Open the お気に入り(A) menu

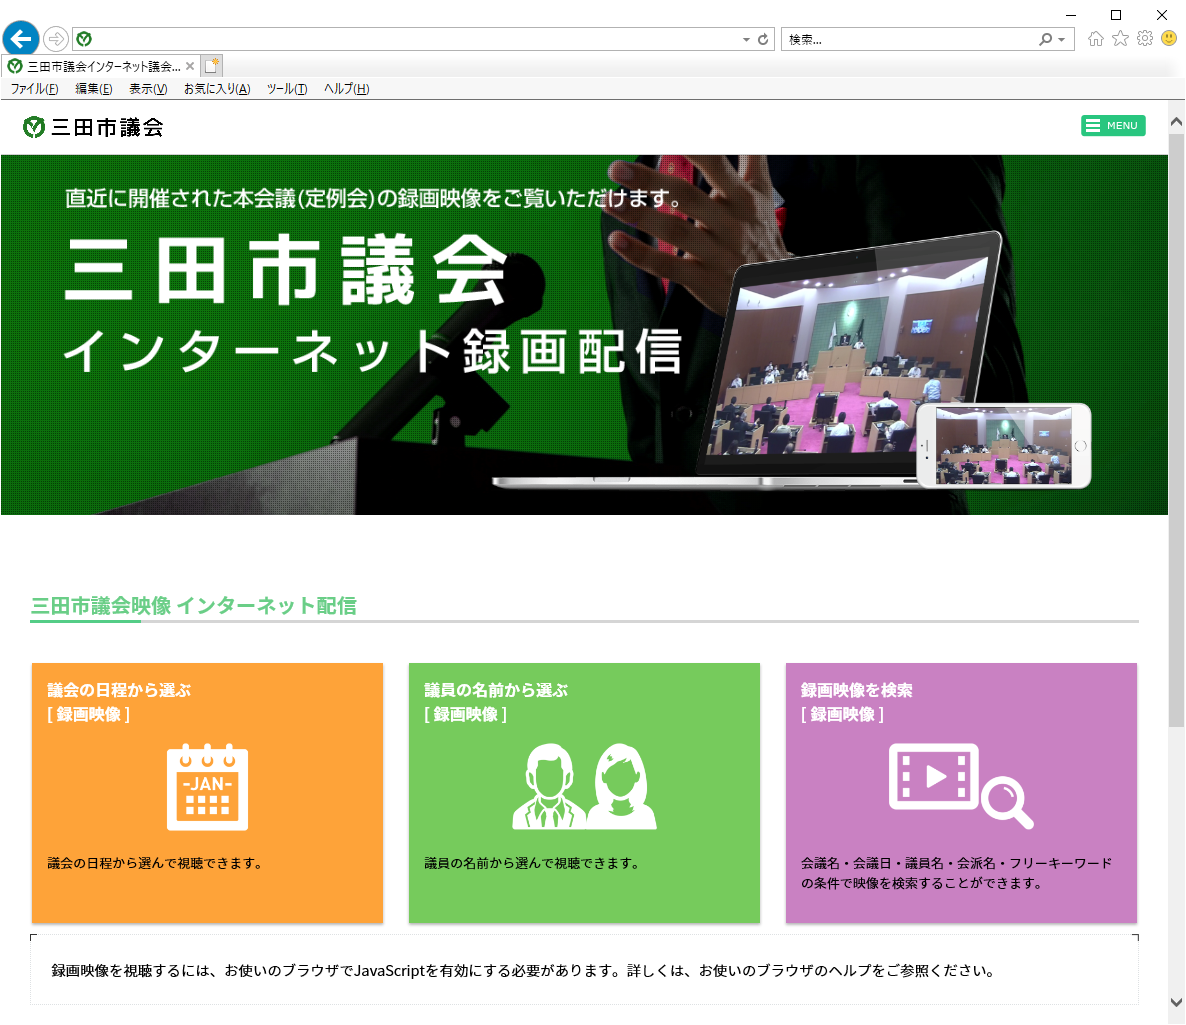216,89
